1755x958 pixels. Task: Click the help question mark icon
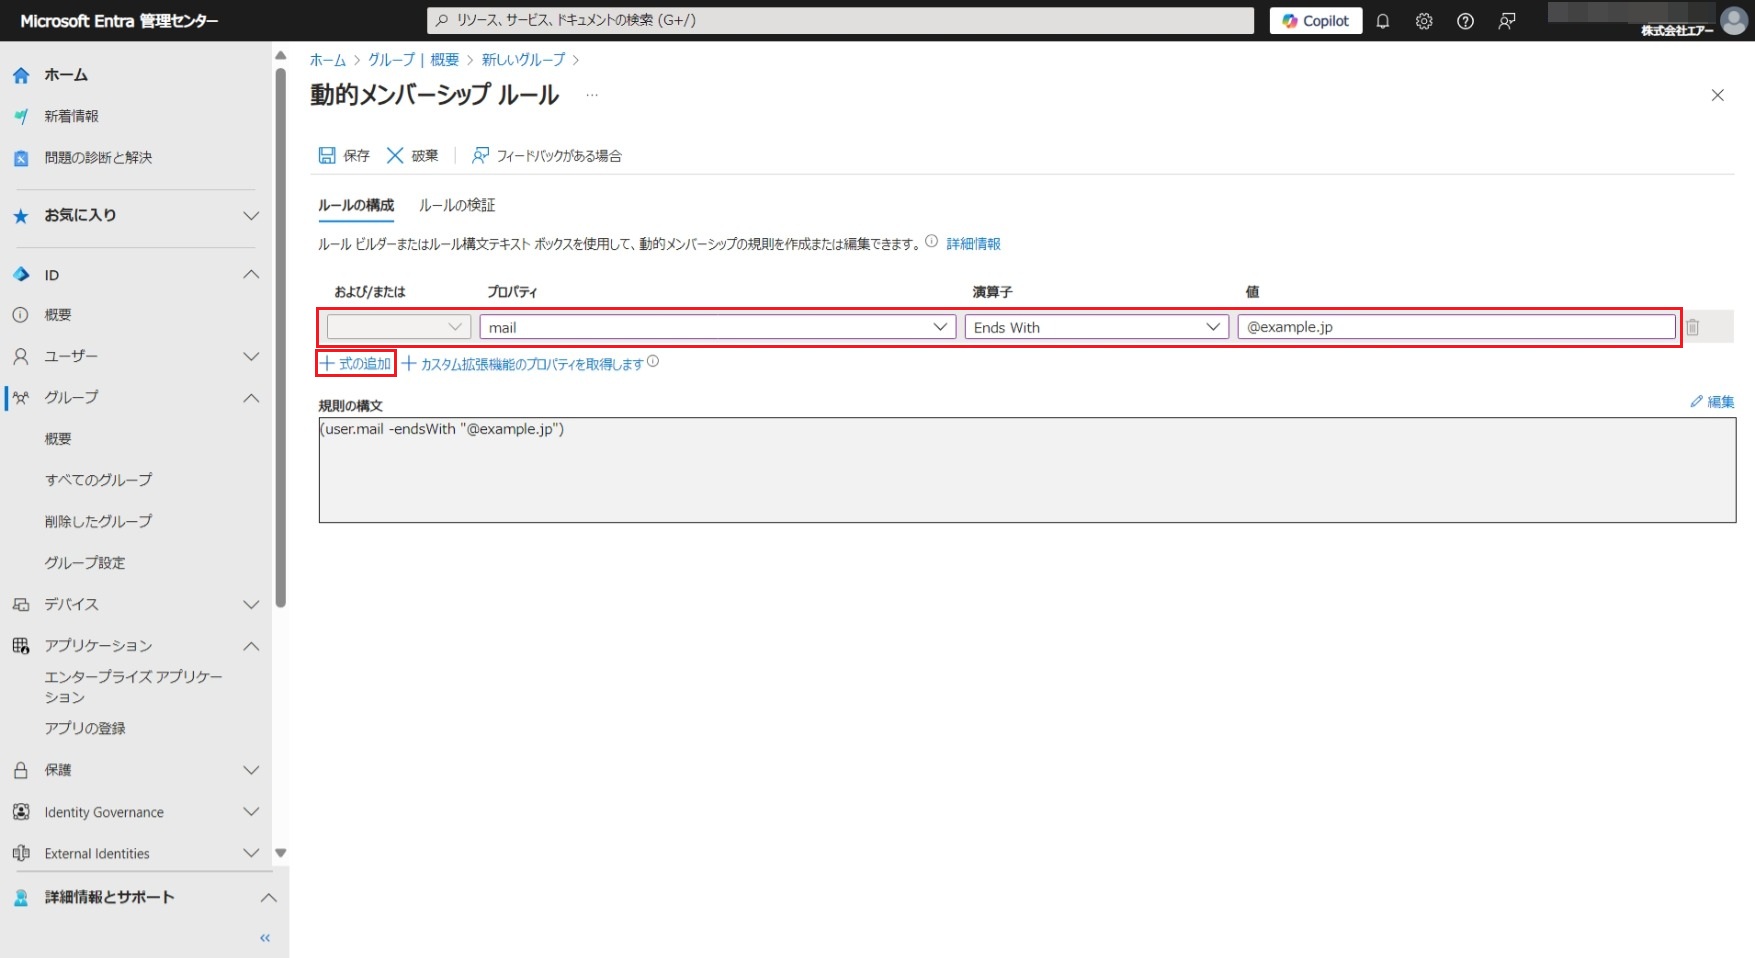(1465, 21)
